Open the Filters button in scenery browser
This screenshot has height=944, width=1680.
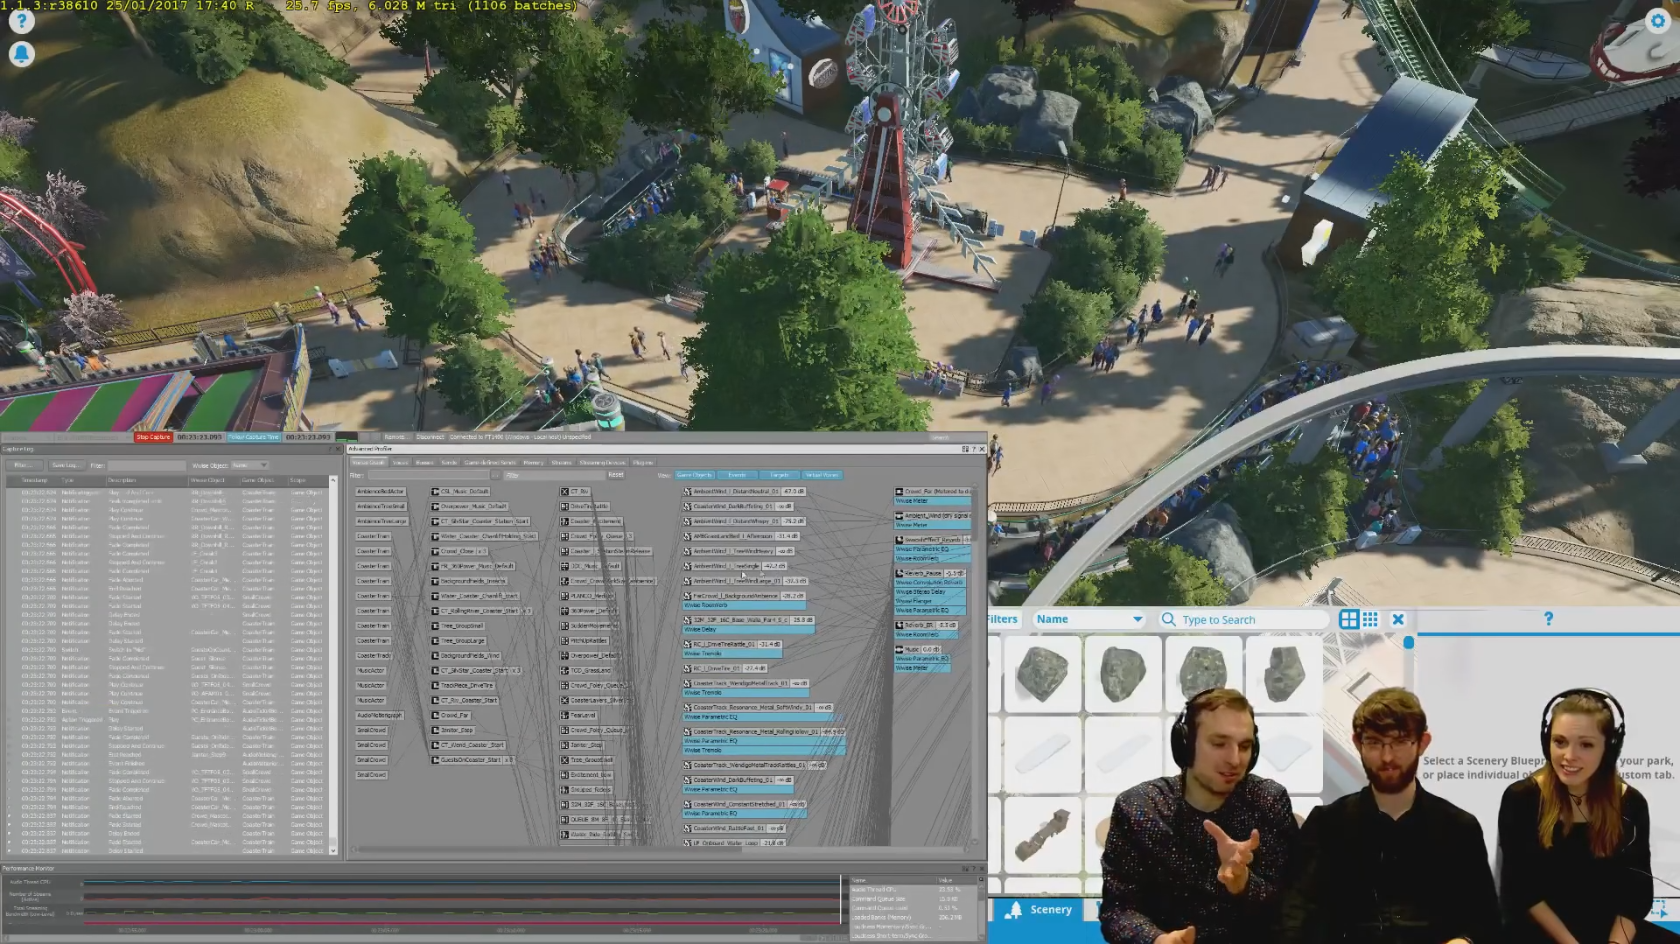(1003, 619)
